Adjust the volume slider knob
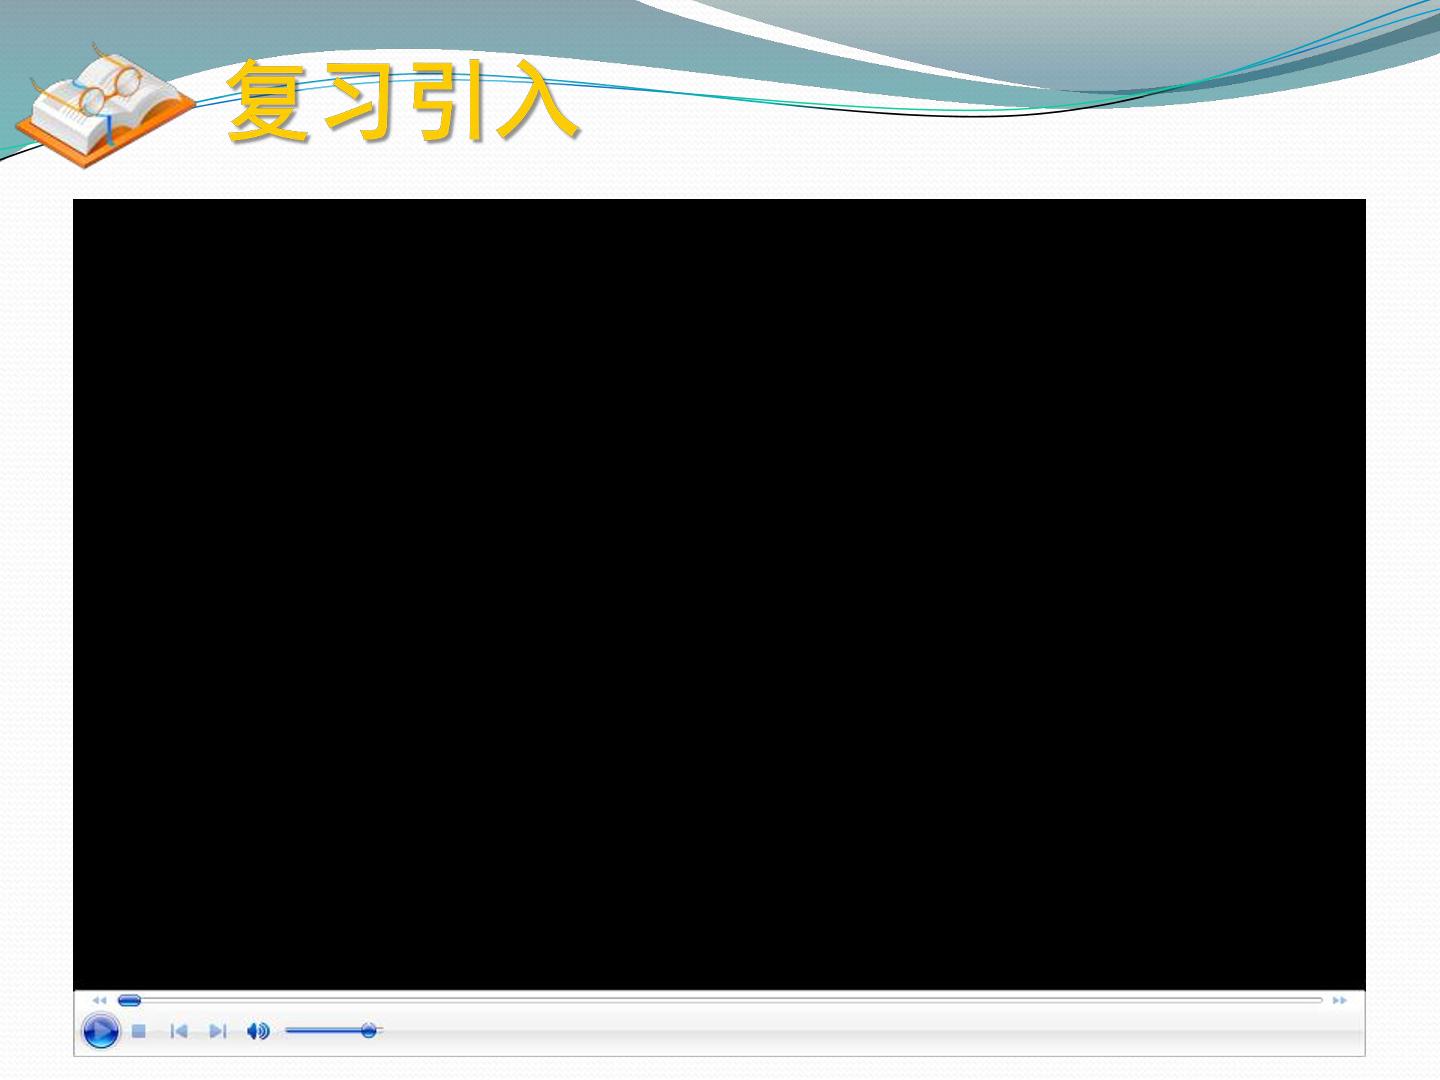The height and width of the screenshot is (1080, 1440). [x=368, y=1030]
